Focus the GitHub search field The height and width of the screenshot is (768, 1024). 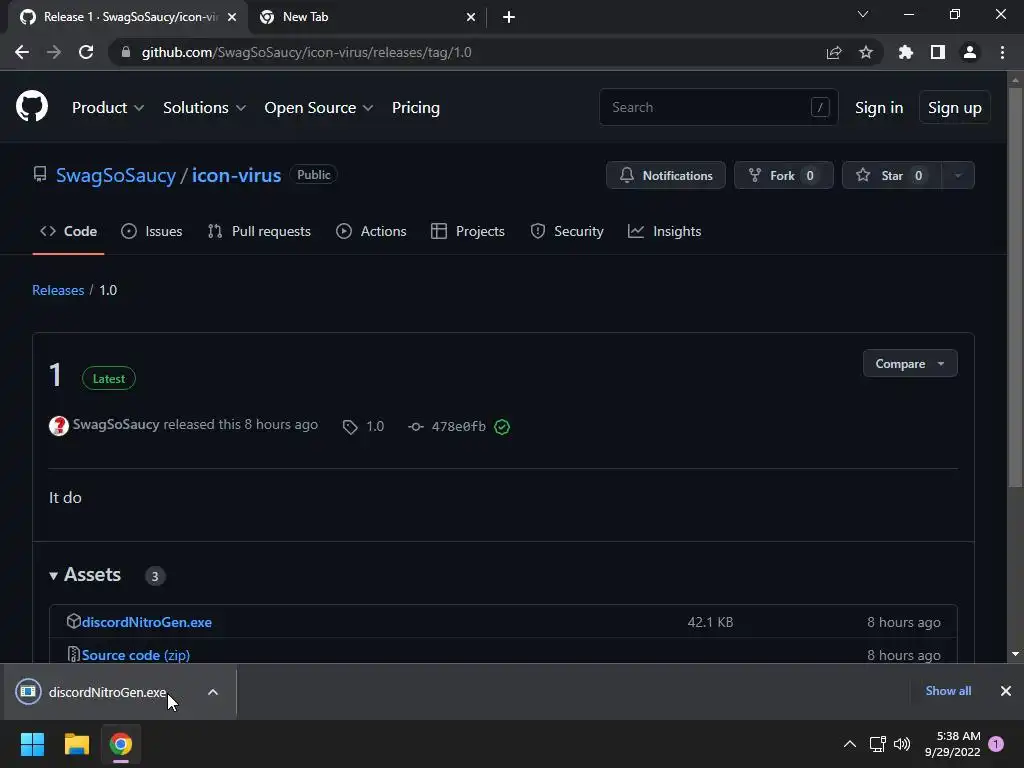pos(718,107)
